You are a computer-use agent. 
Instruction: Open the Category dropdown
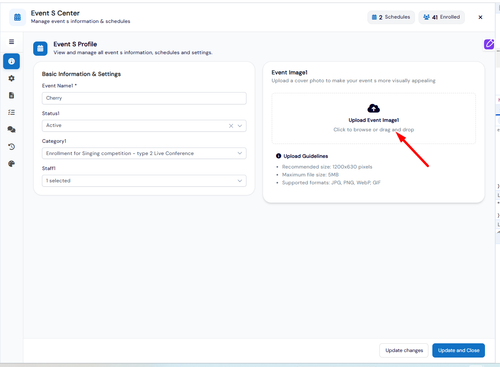pyautogui.click(x=144, y=153)
